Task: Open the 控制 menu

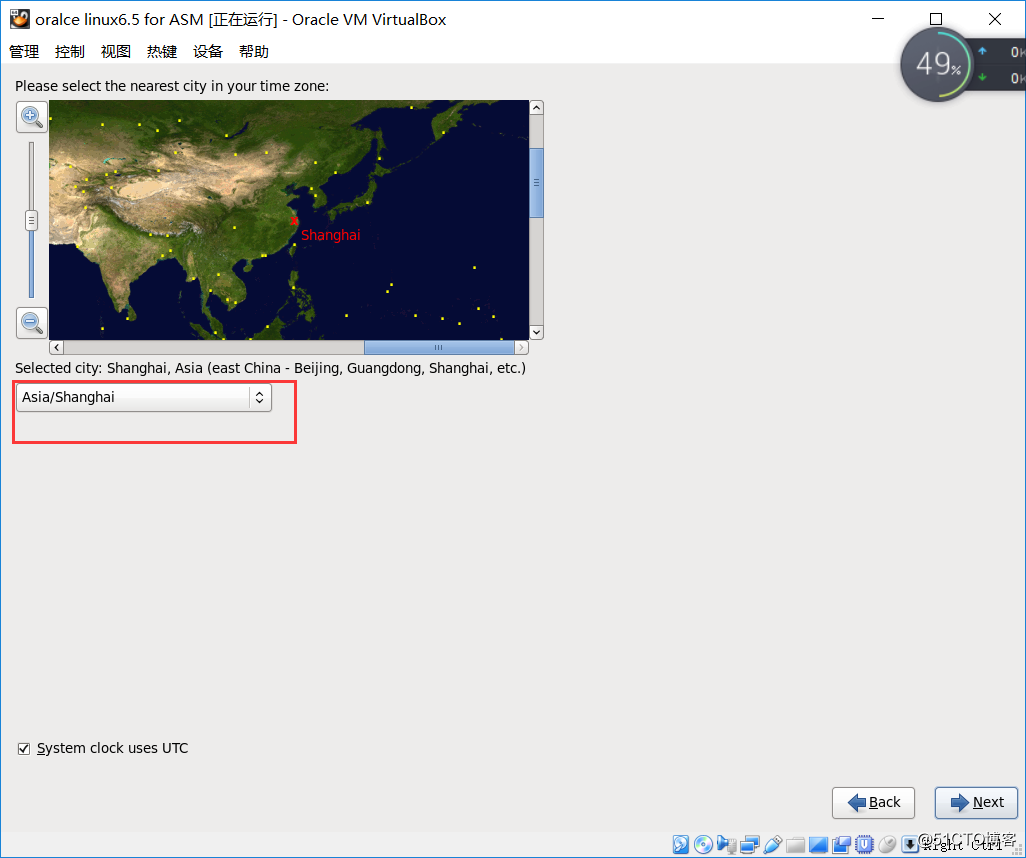Action: click(x=70, y=52)
